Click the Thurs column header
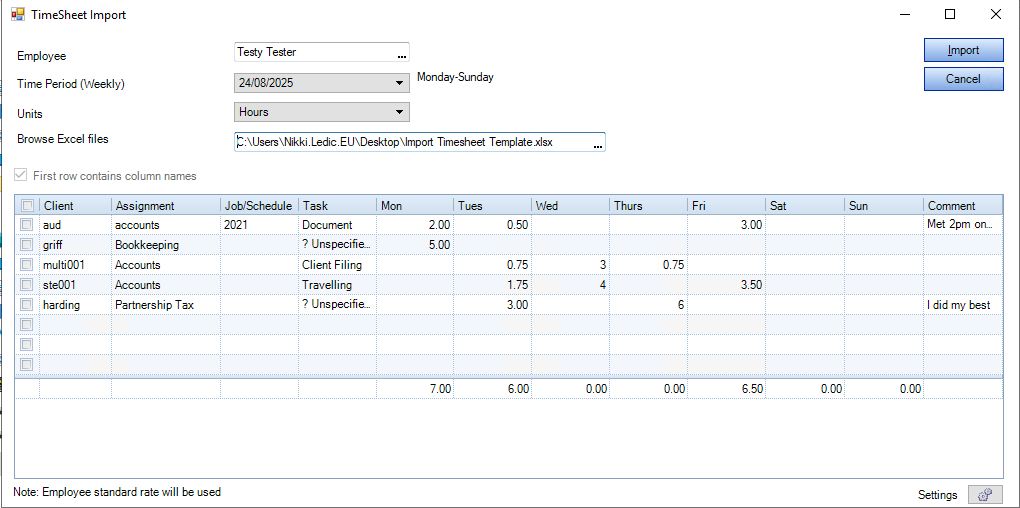 [x=649, y=206]
